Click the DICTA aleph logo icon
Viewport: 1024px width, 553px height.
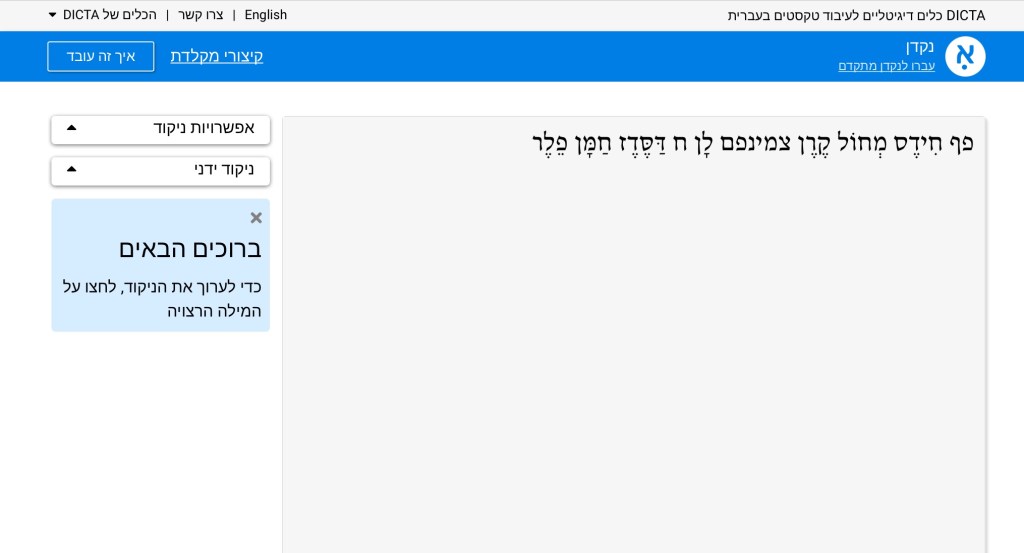coord(964,56)
